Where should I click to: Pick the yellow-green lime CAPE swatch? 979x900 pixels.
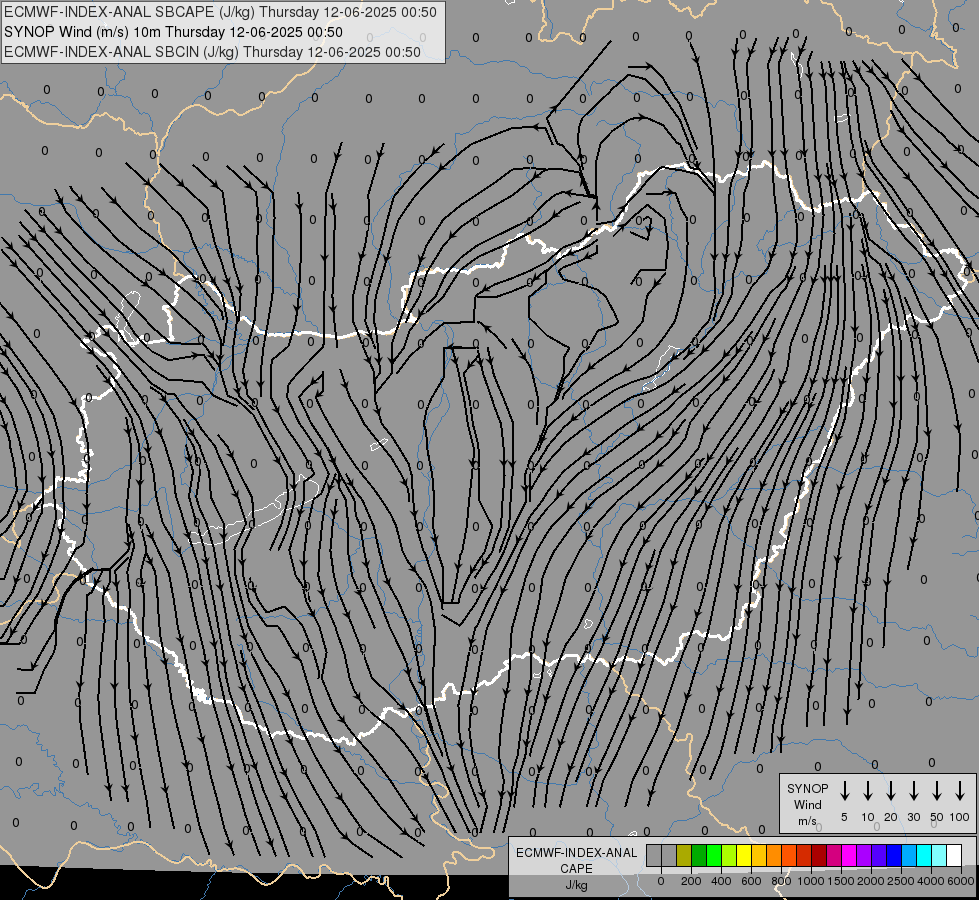coord(729,855)
